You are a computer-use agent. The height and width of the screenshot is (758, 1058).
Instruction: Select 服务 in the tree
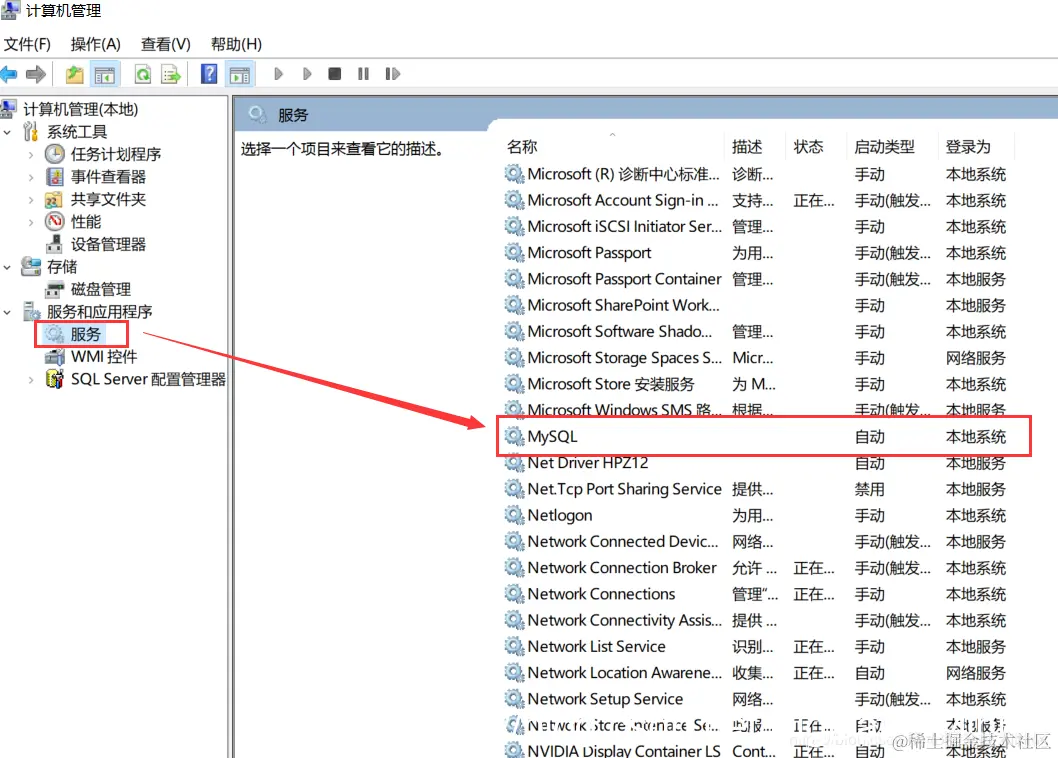(x=86, y=334)
